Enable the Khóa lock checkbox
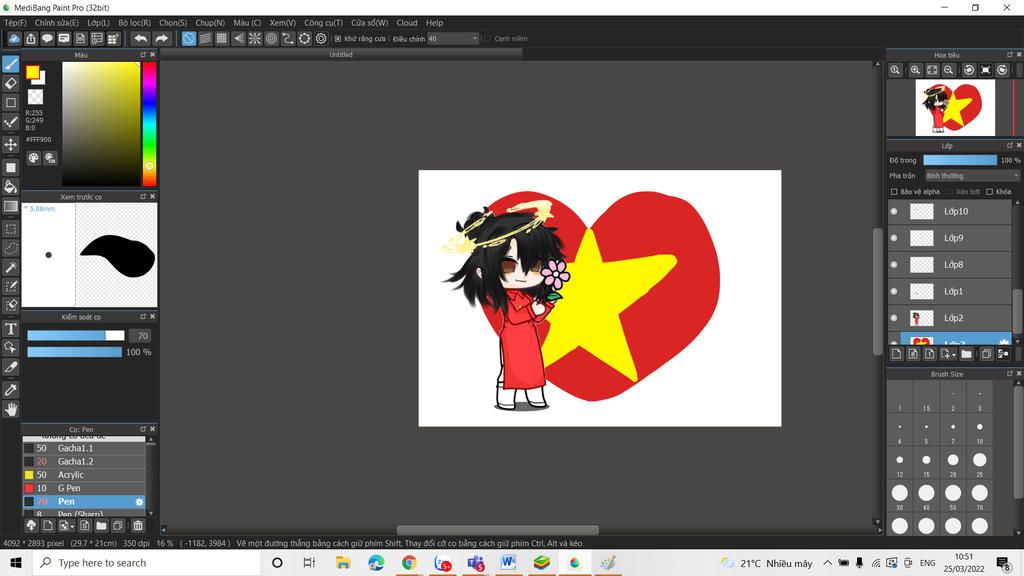The width and height of the screenshot is (1024, 576). point(989,191)
